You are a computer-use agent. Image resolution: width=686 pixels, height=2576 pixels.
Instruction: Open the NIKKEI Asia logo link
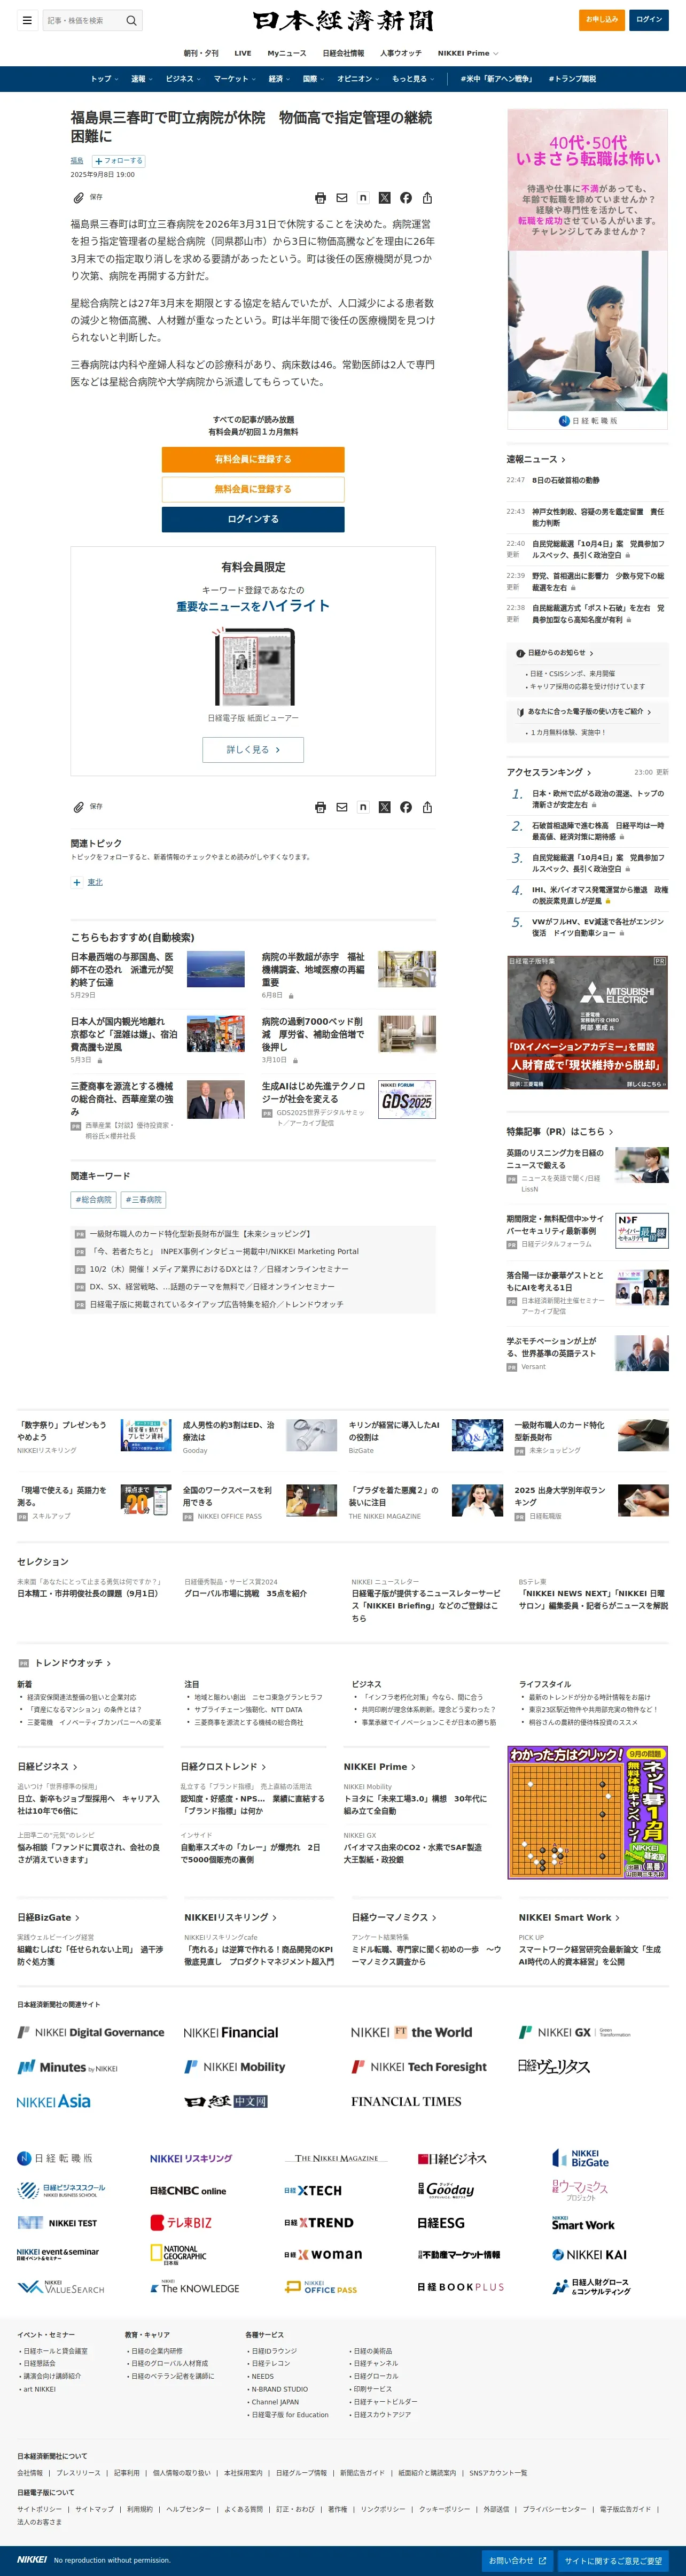click(54, 2101)
